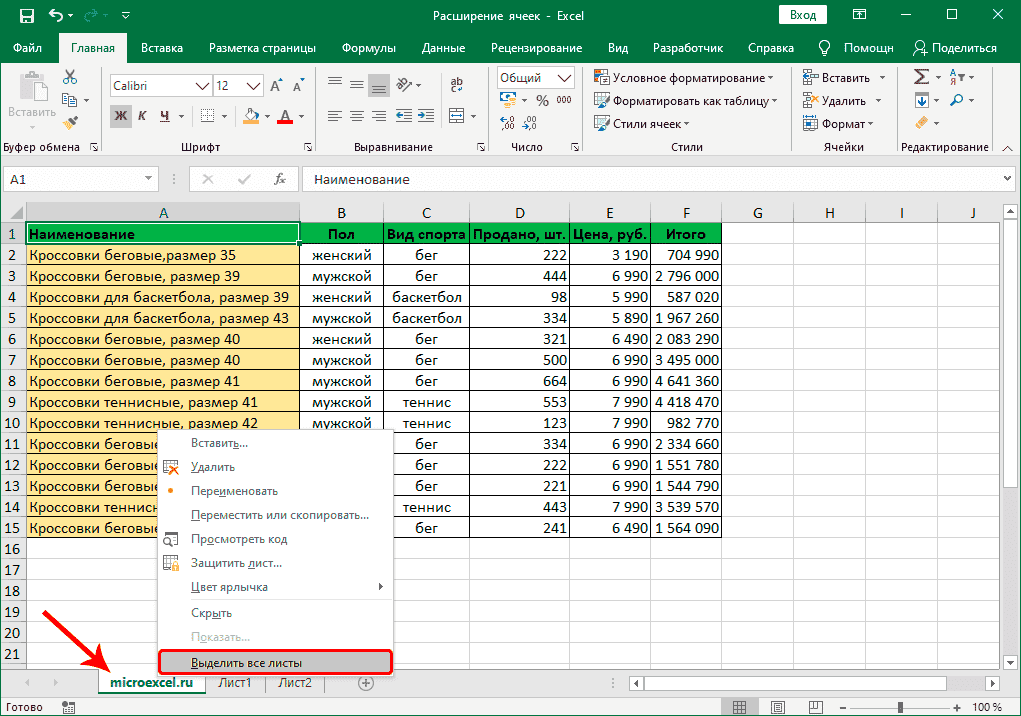Image resolution: width=1021 pixels, height=716 pixels.
Task: Click the Find magnifier icon in Редактирование
Action: pyautogui.click(x=957, y=100)
